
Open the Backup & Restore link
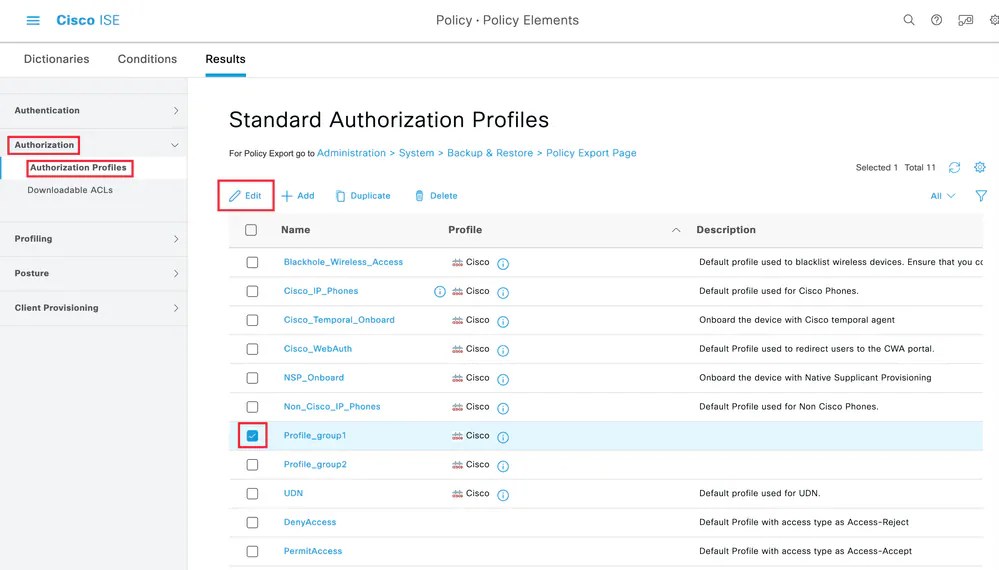coord(490,153)
